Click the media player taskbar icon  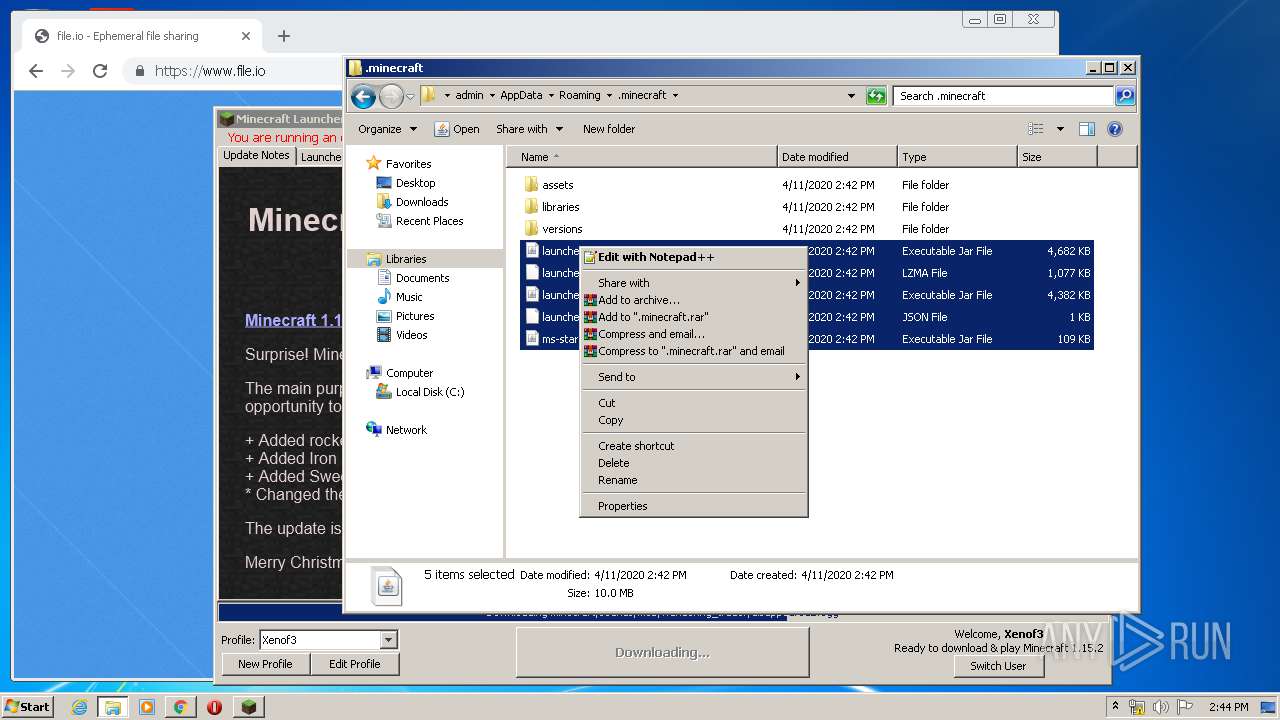click(147, 707)
